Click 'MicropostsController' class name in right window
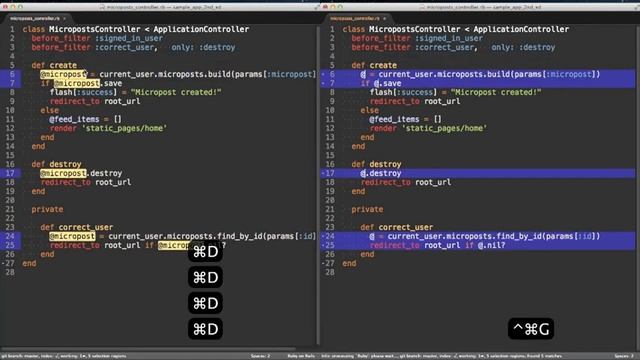640x360 pixels. point(415,29)
